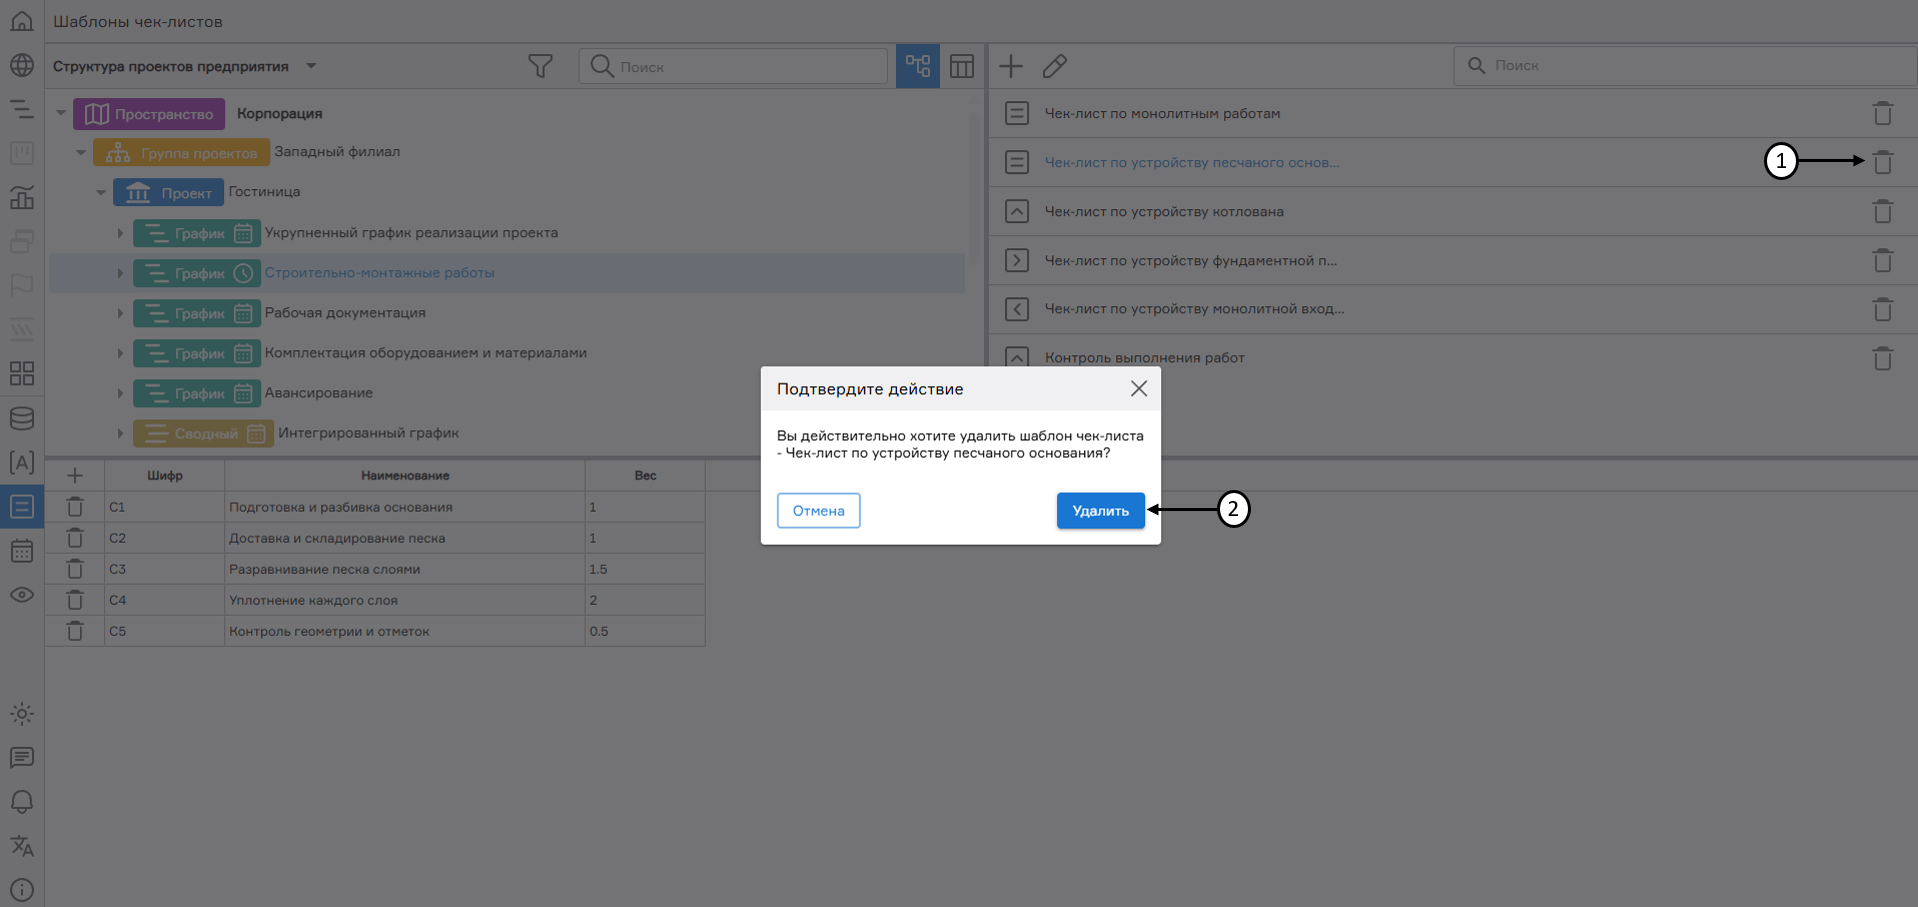Confirm deletion with the 'Удалить' button
The image size is (1918, 907).
pyautogui.click(x=1100, y=510)
